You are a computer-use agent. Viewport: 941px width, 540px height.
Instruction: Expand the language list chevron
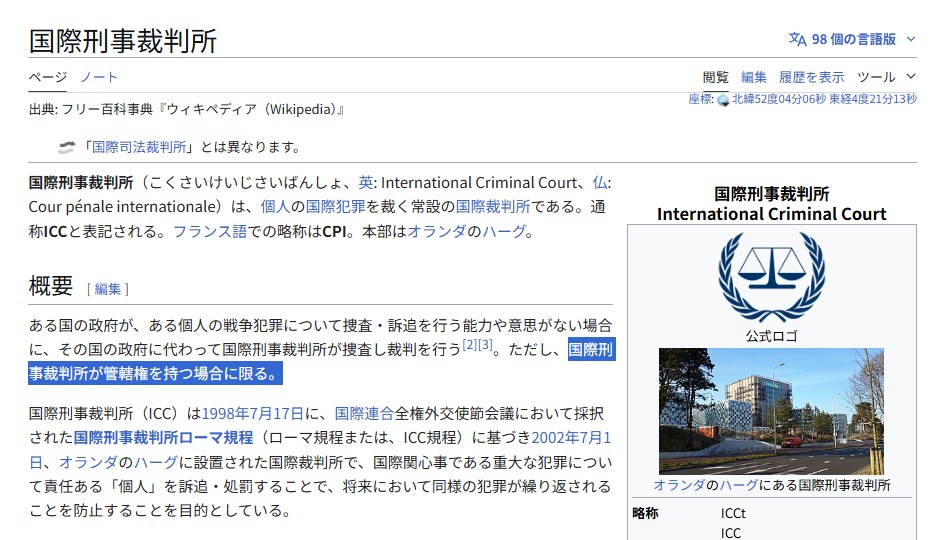(x=910, y=40)
